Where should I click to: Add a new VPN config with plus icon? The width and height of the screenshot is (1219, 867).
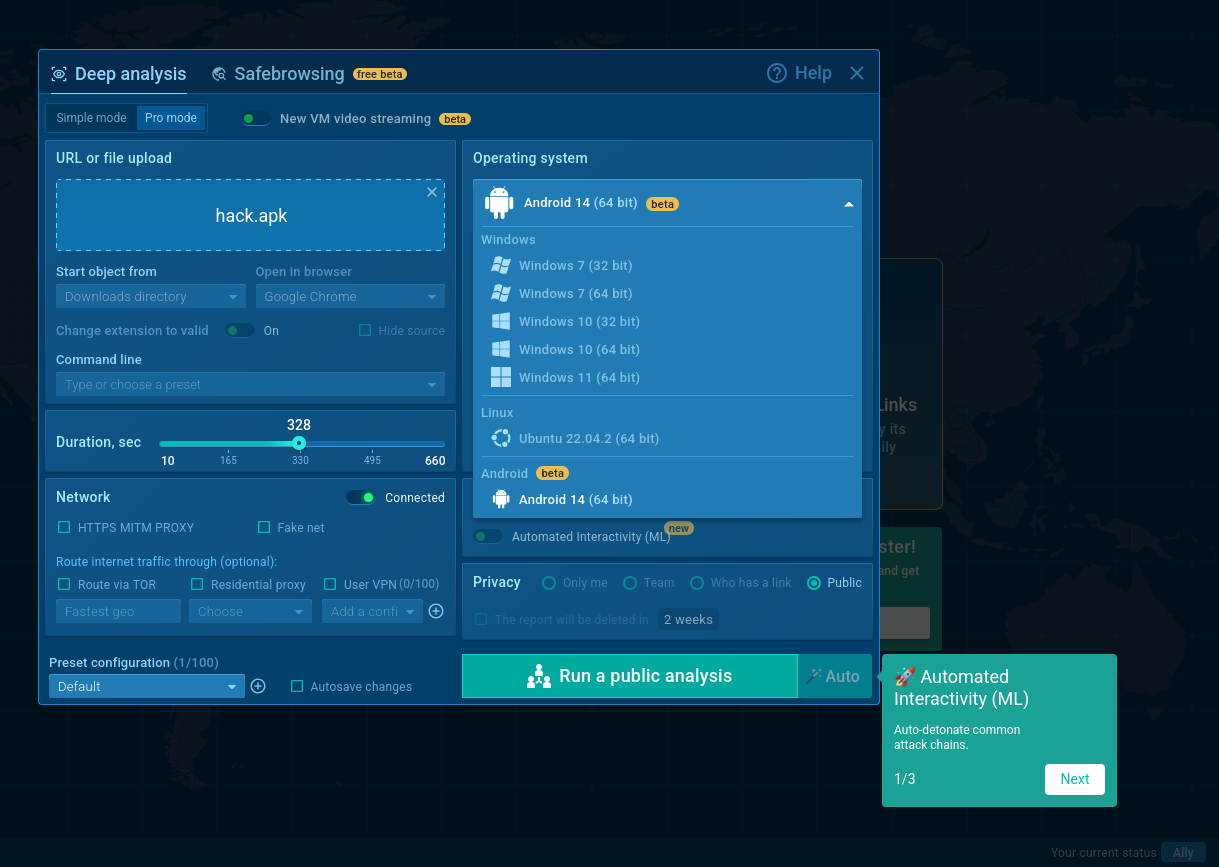tap(436, 611)
